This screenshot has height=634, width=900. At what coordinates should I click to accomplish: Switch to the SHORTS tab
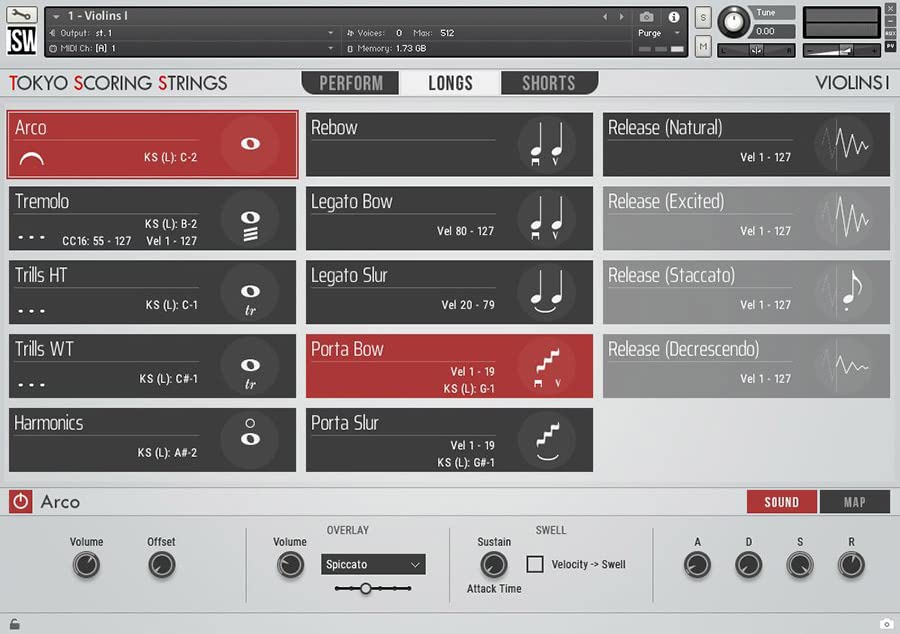pyautogui.click(x=548, y=83)
